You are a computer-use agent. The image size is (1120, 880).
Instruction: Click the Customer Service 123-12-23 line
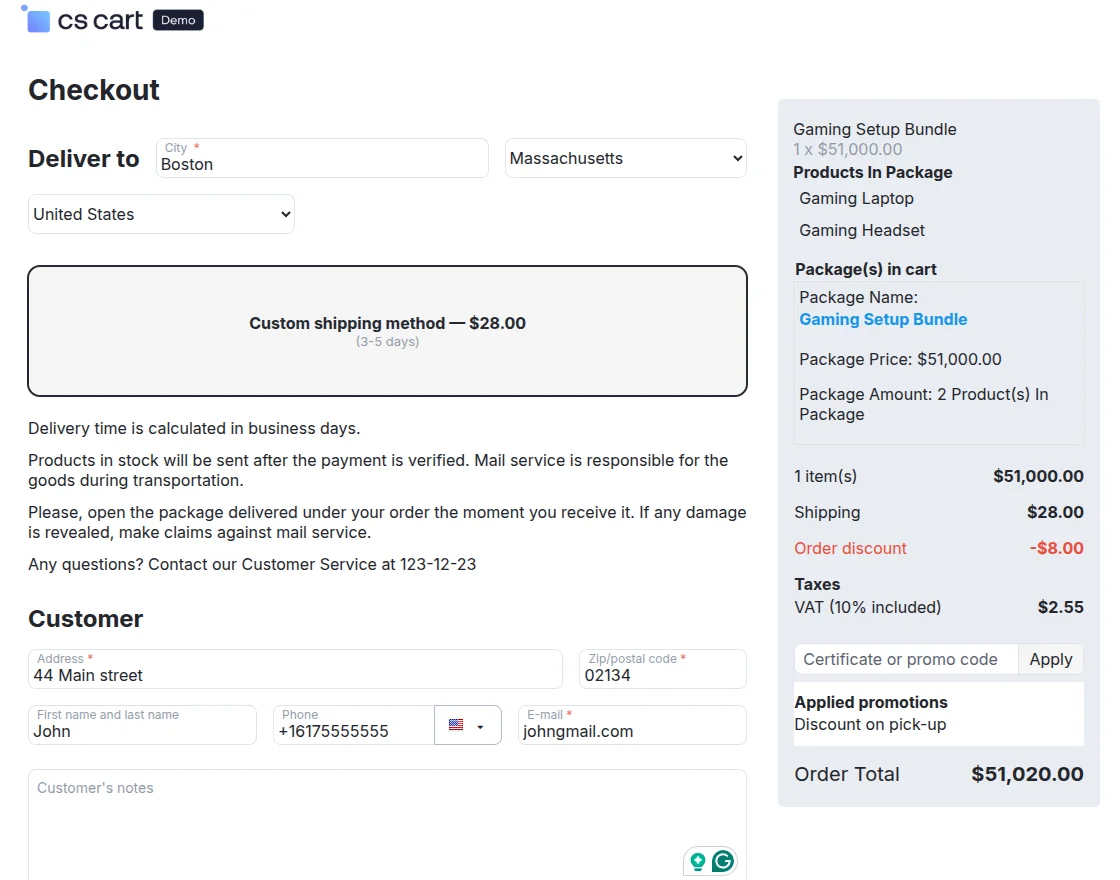pyautogui.click(x=252, y=564)
